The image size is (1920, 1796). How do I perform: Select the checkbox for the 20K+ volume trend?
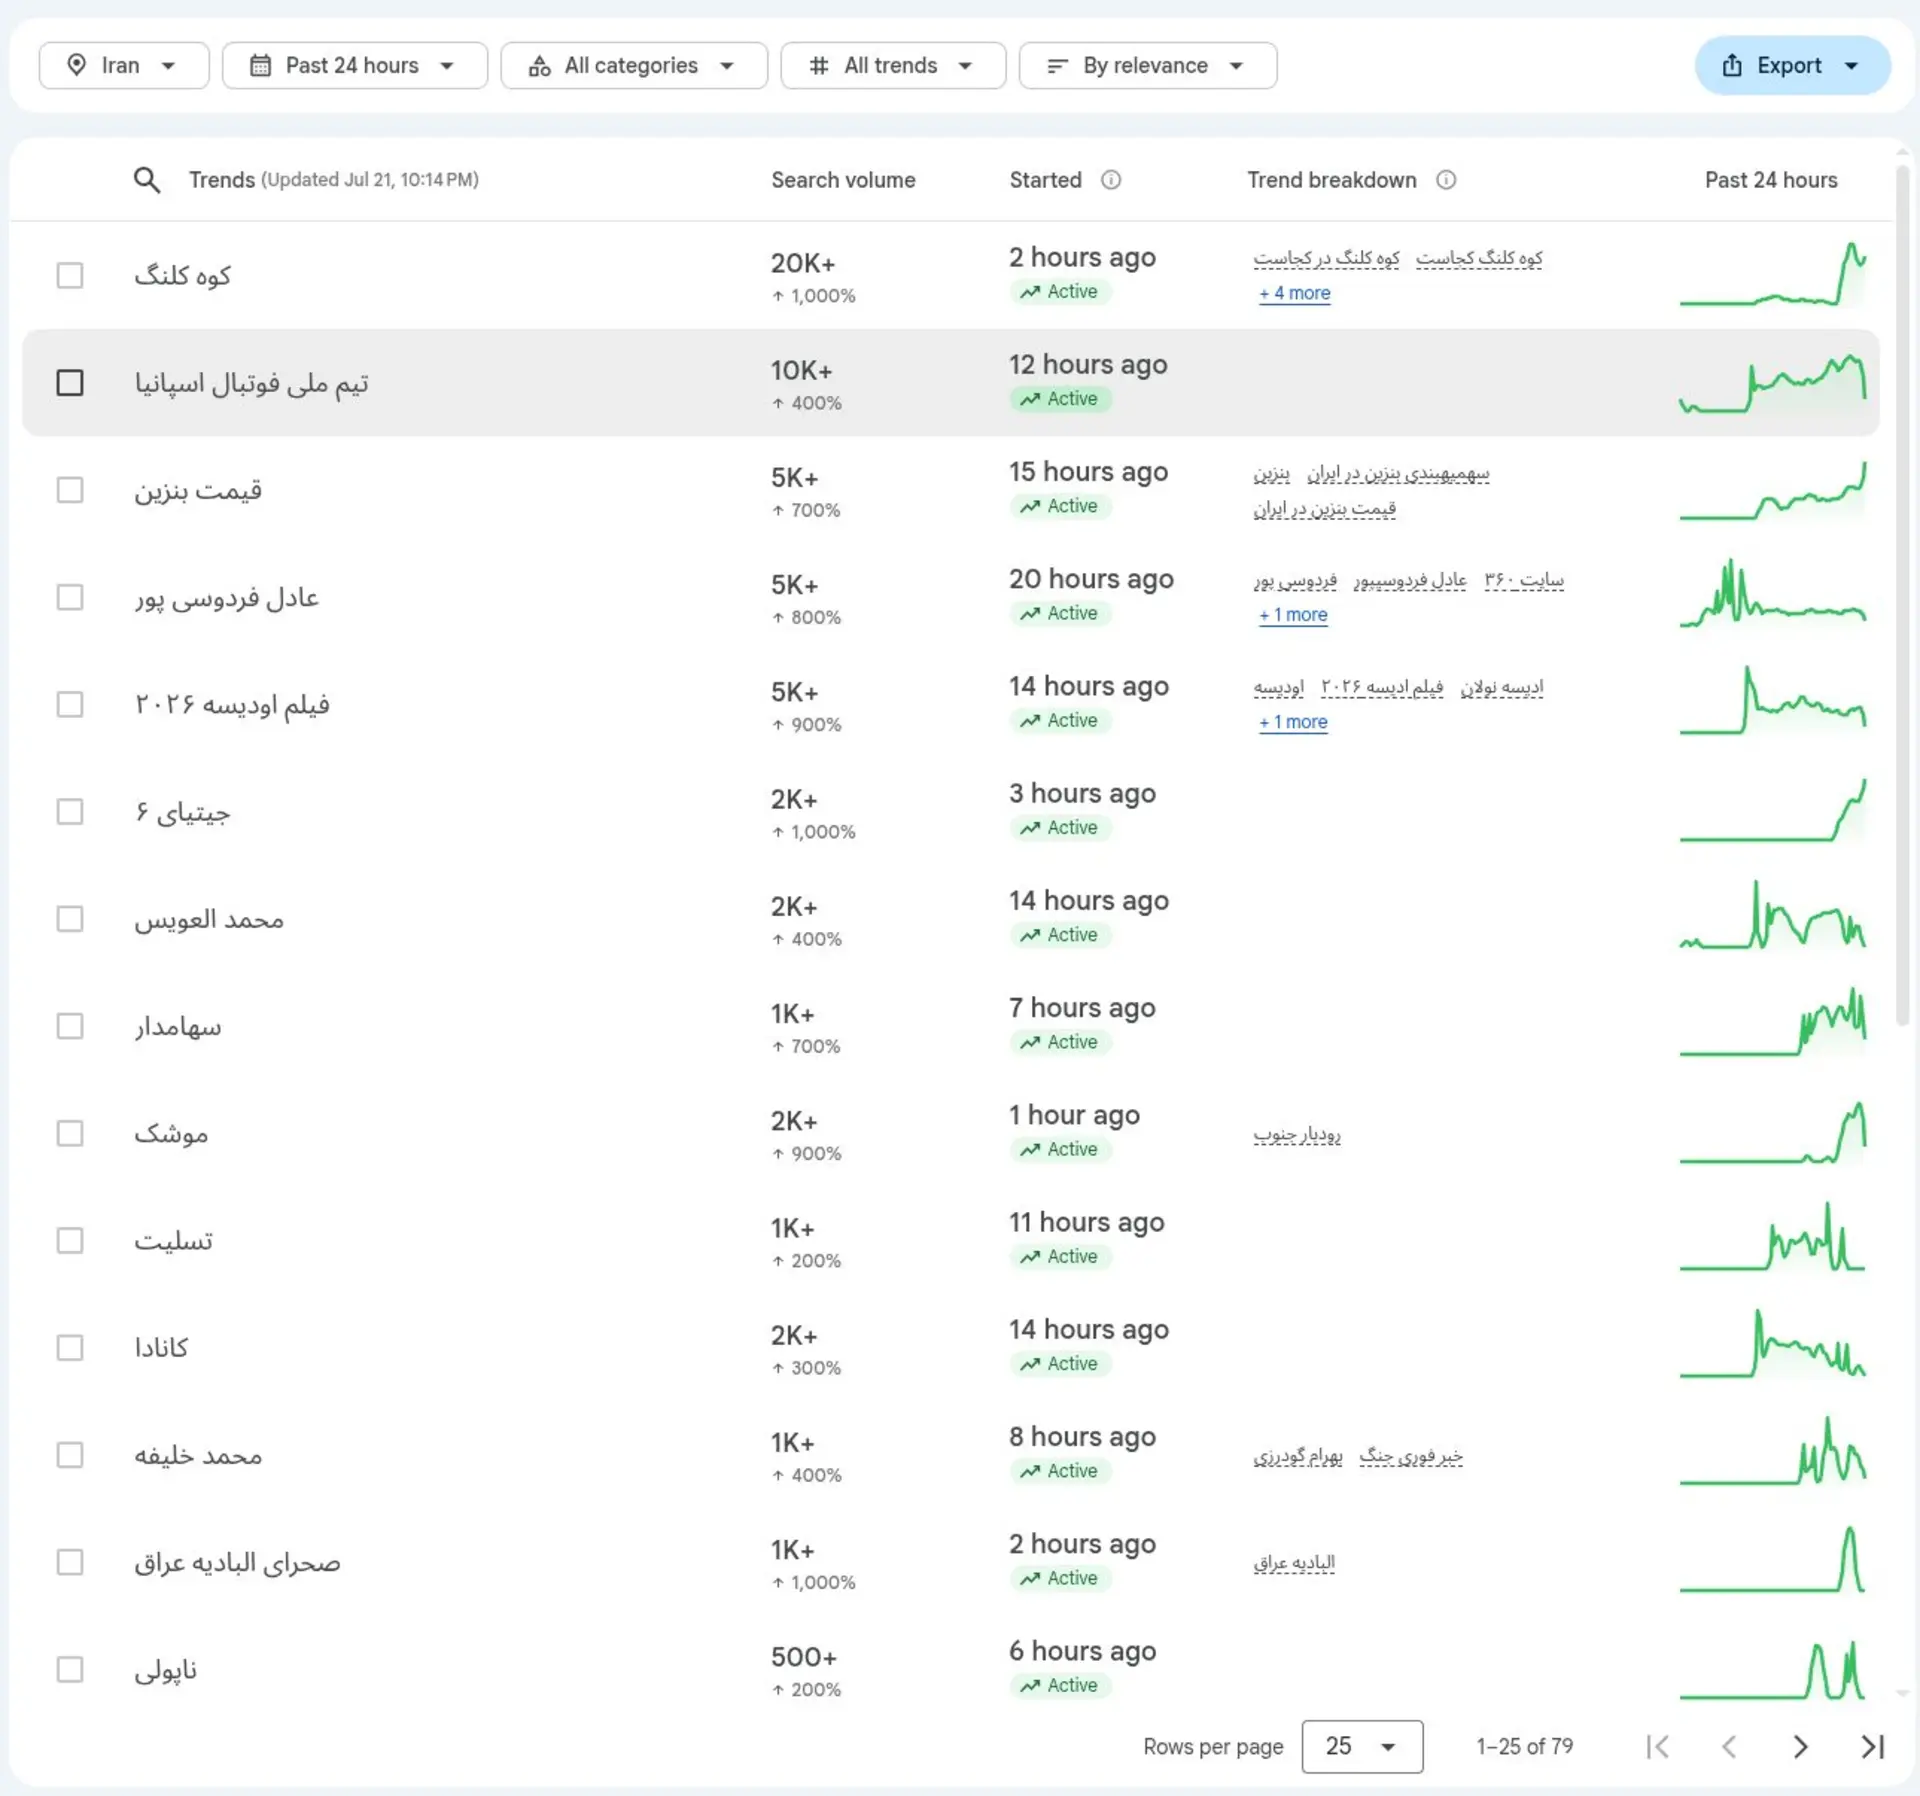[x=70, y=275]
